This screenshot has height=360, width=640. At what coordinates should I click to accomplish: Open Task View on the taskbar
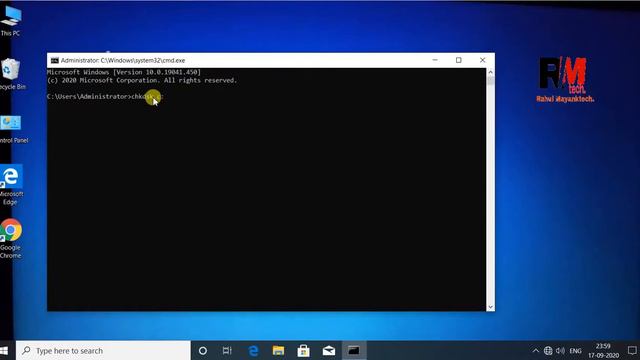pos(227,351)
